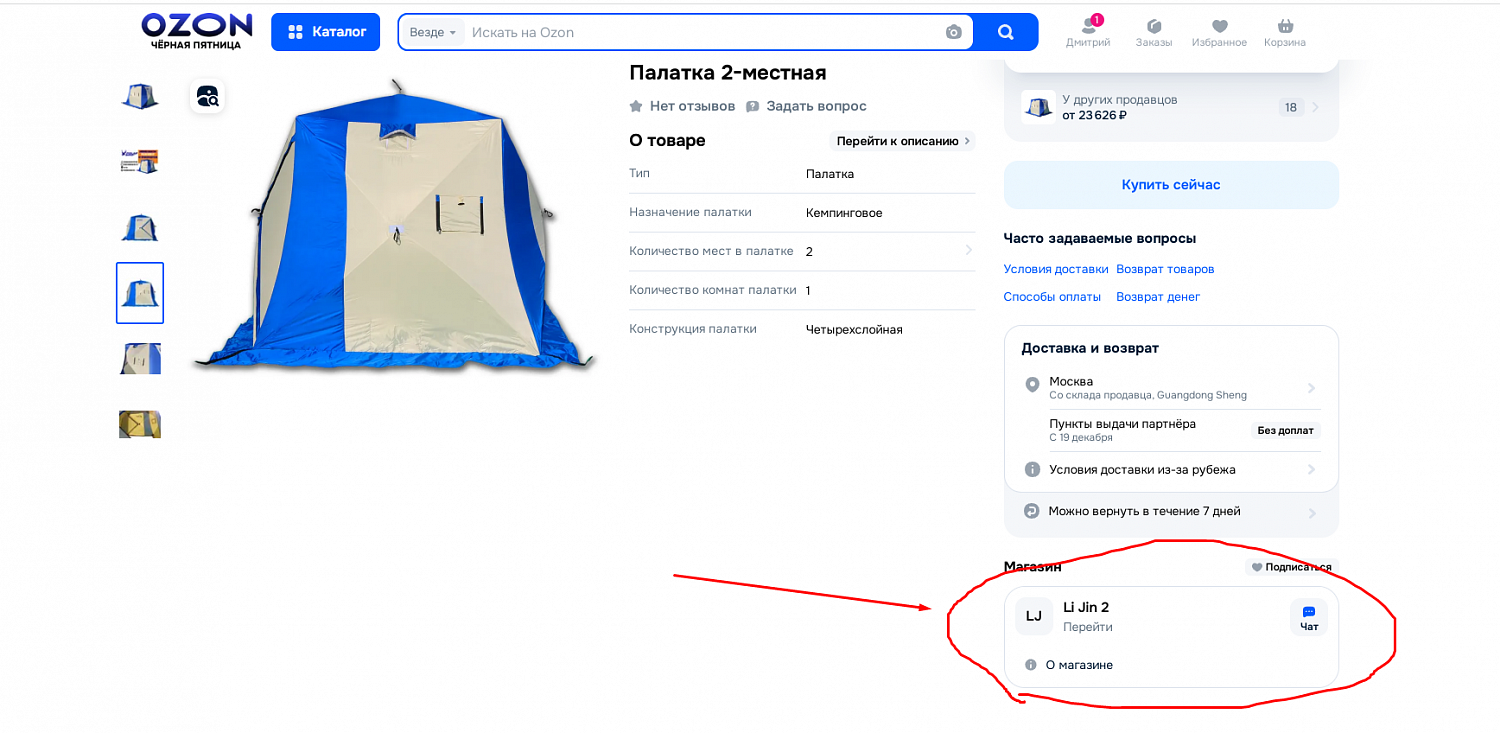
Task: Click the return arrow icon for 7-day return
Action: pos(1032,511)
